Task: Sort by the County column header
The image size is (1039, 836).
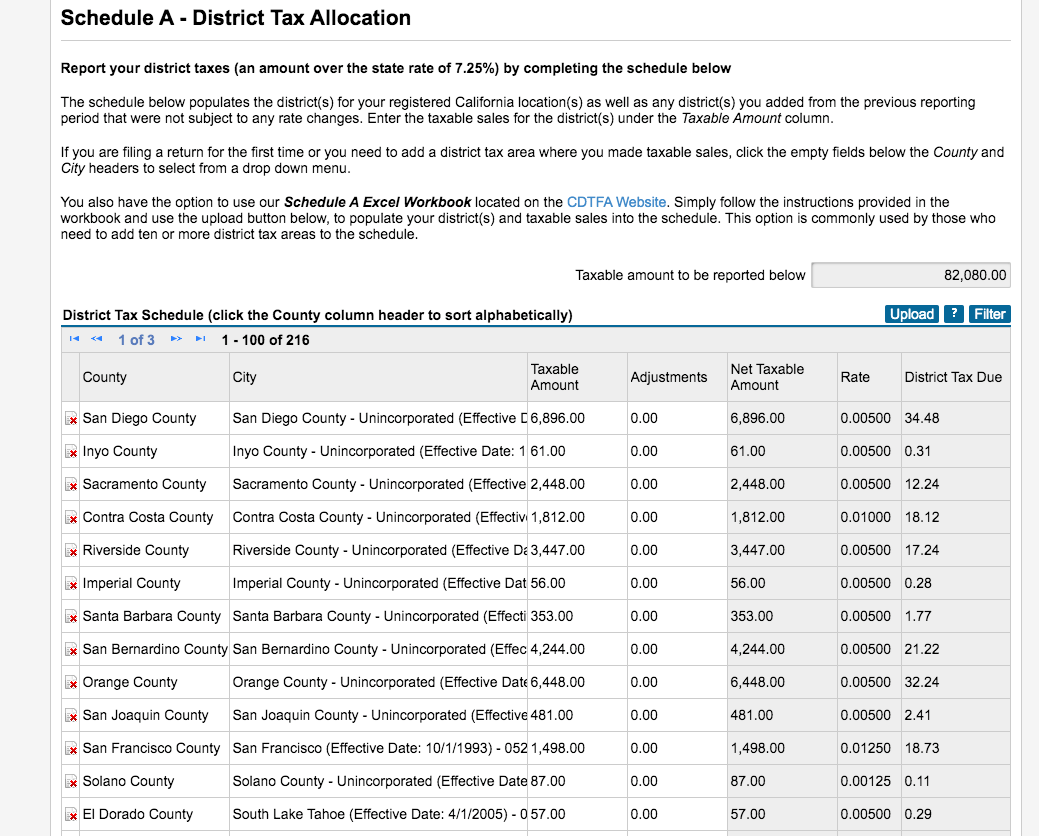Action: [x=104, y=377]
